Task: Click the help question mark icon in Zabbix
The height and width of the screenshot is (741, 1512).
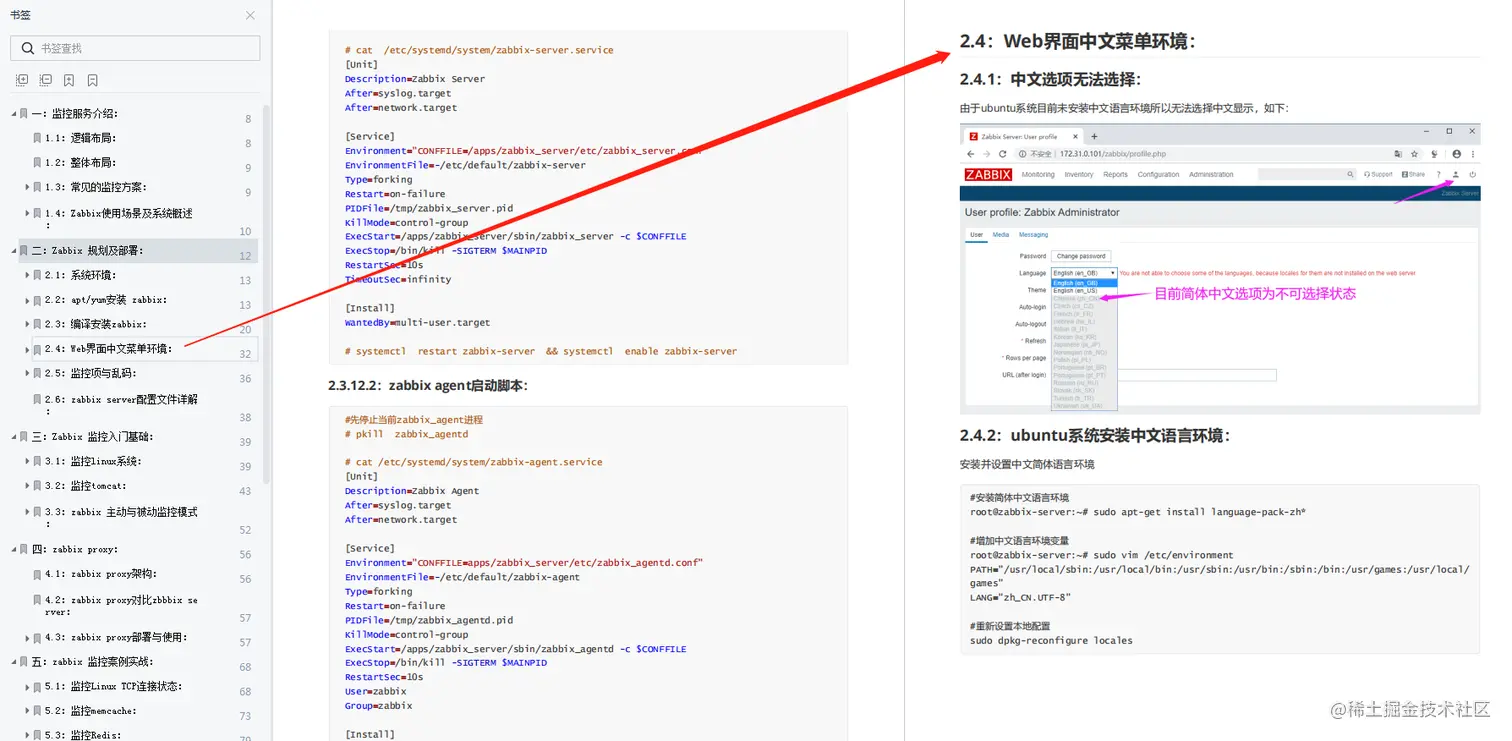Action: (x=1438, y=174)
